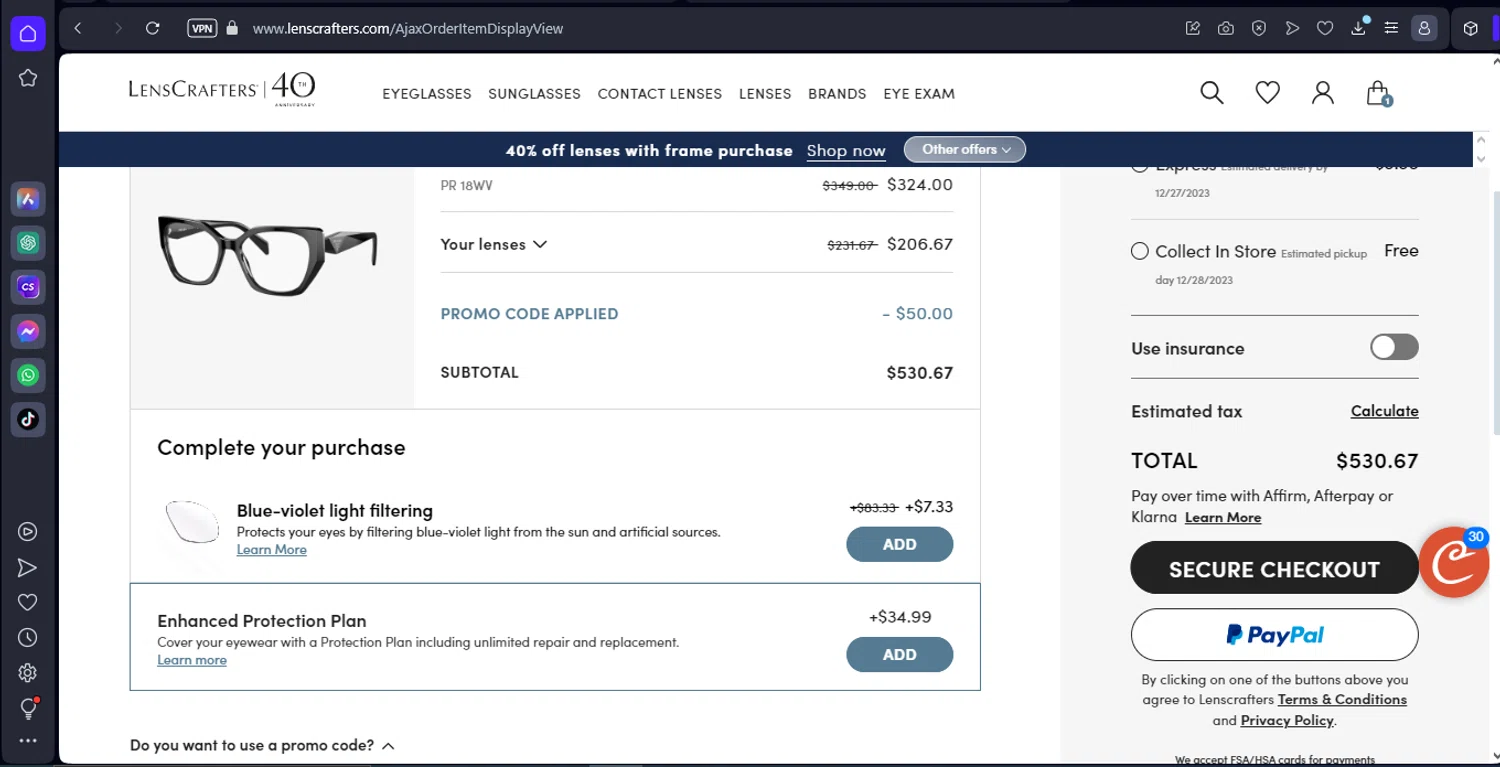Open the extensions cube icon
The image size is (1500, 767).
1470,28
